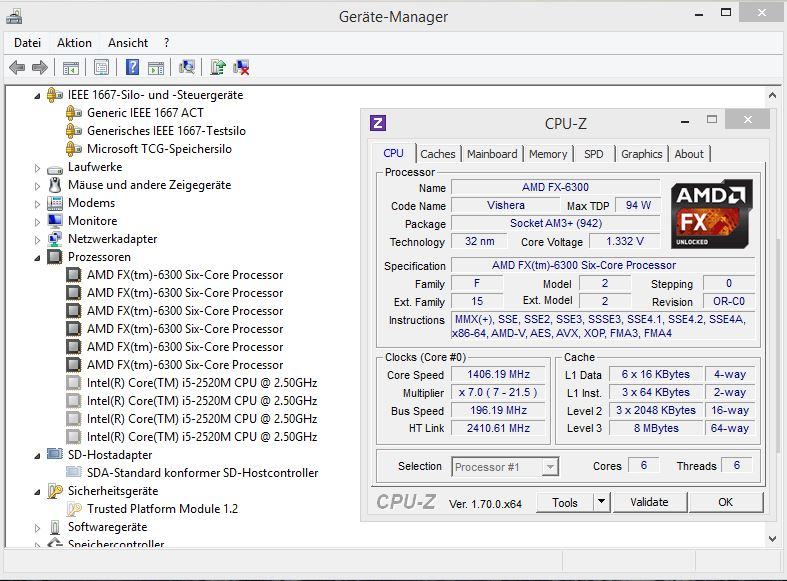The width and height of the screenshot is (787, 581).
Task: Click the Core Speed value 1406.19 MHz
Action: [498, 374]
